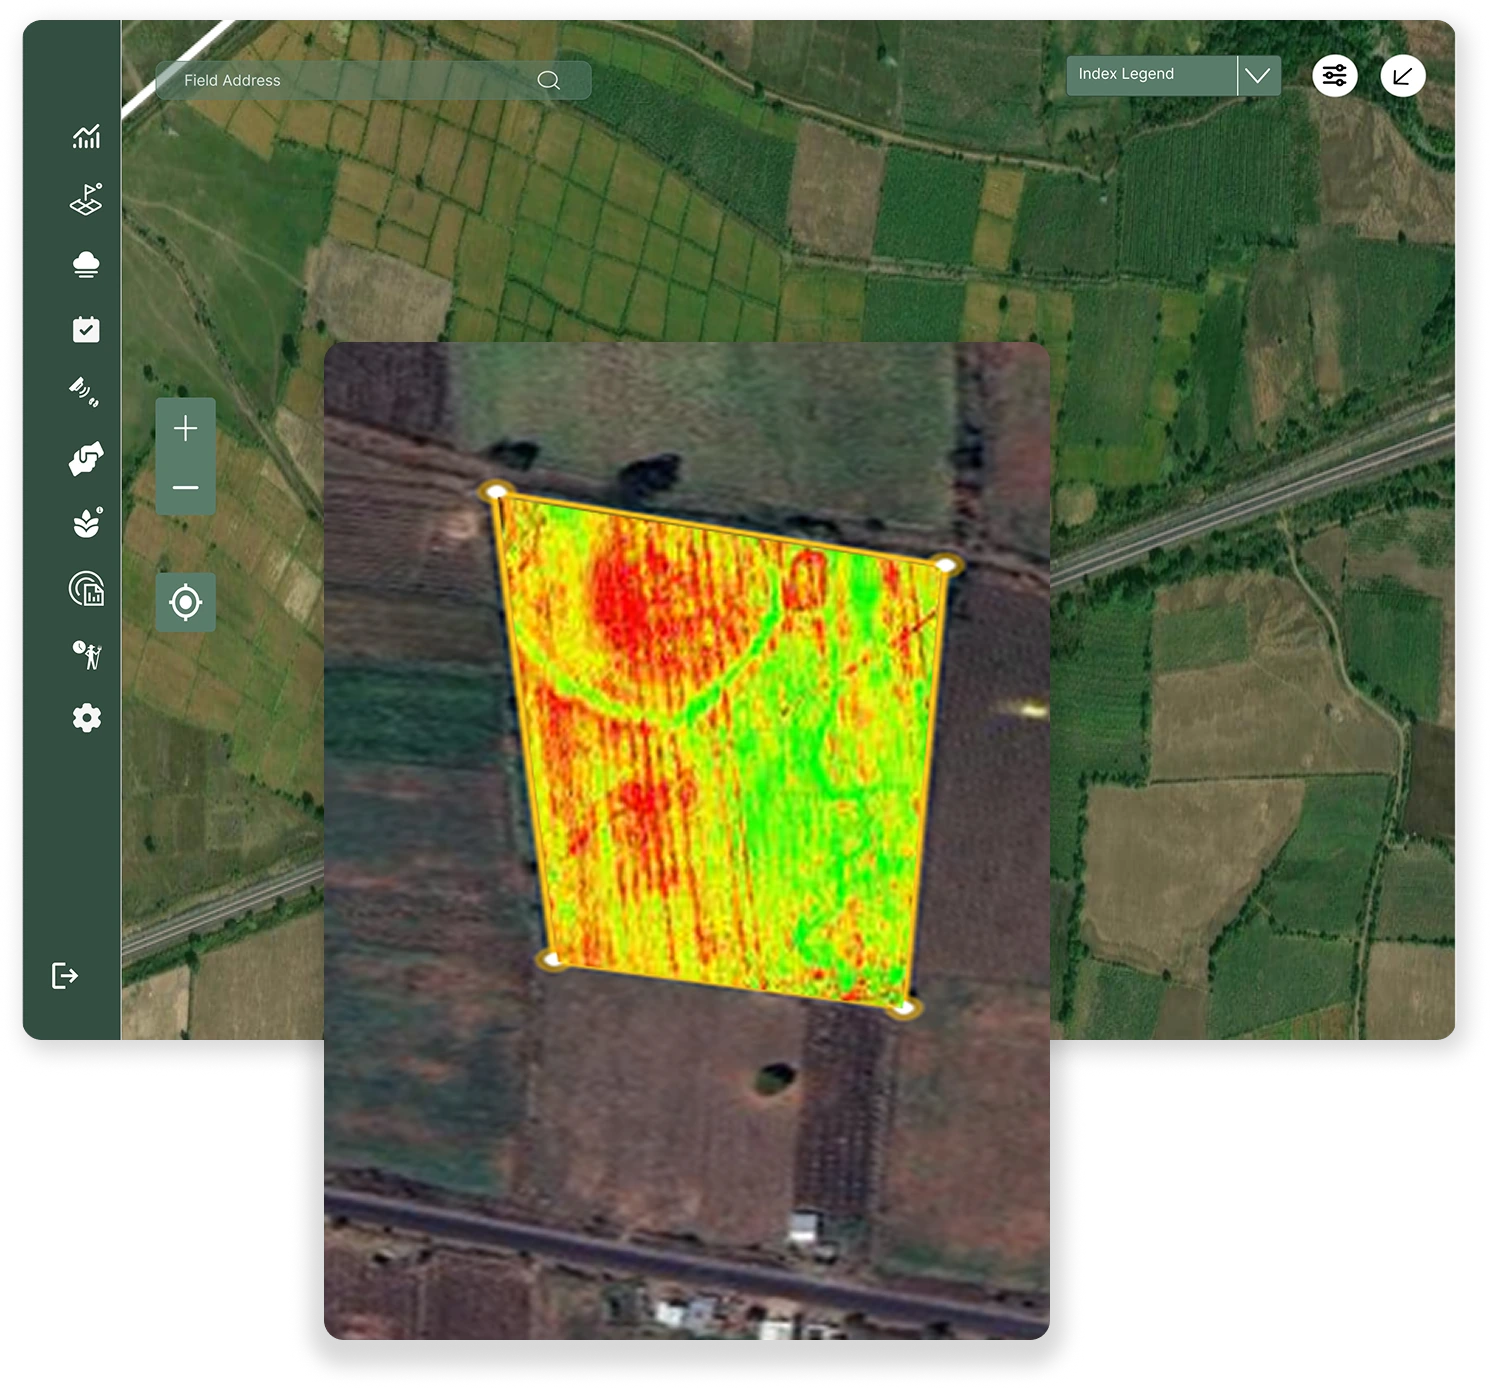Click the field boundary bottom-right vertex
1491x1388 pixels.
tap(904, 1008)
